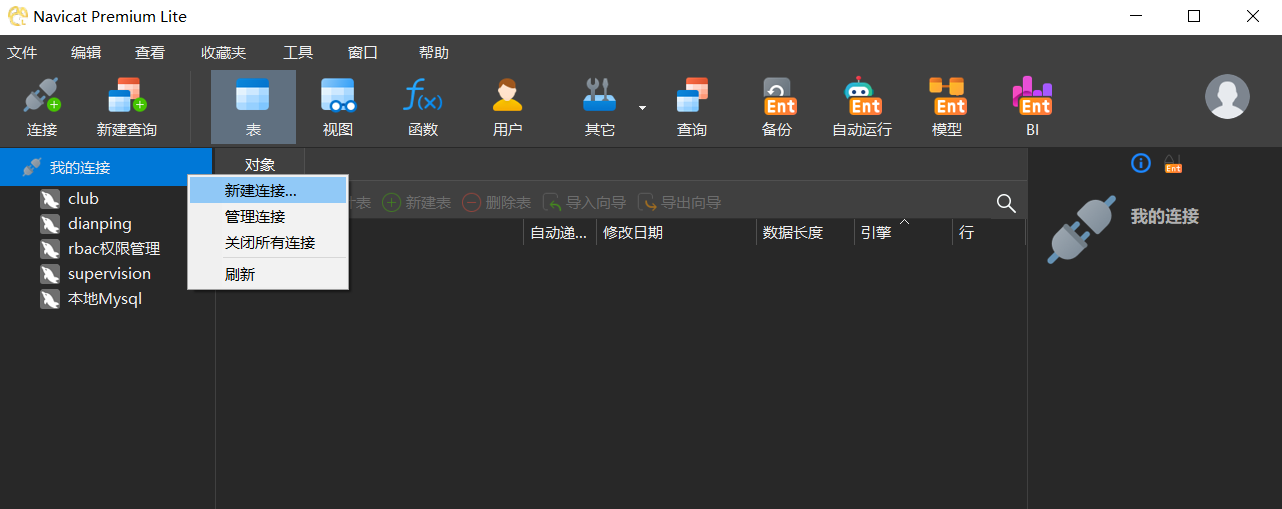This screenshot has height=509, width=1282.
Task: Click the club connection database icon
Action: coord(50,199)
